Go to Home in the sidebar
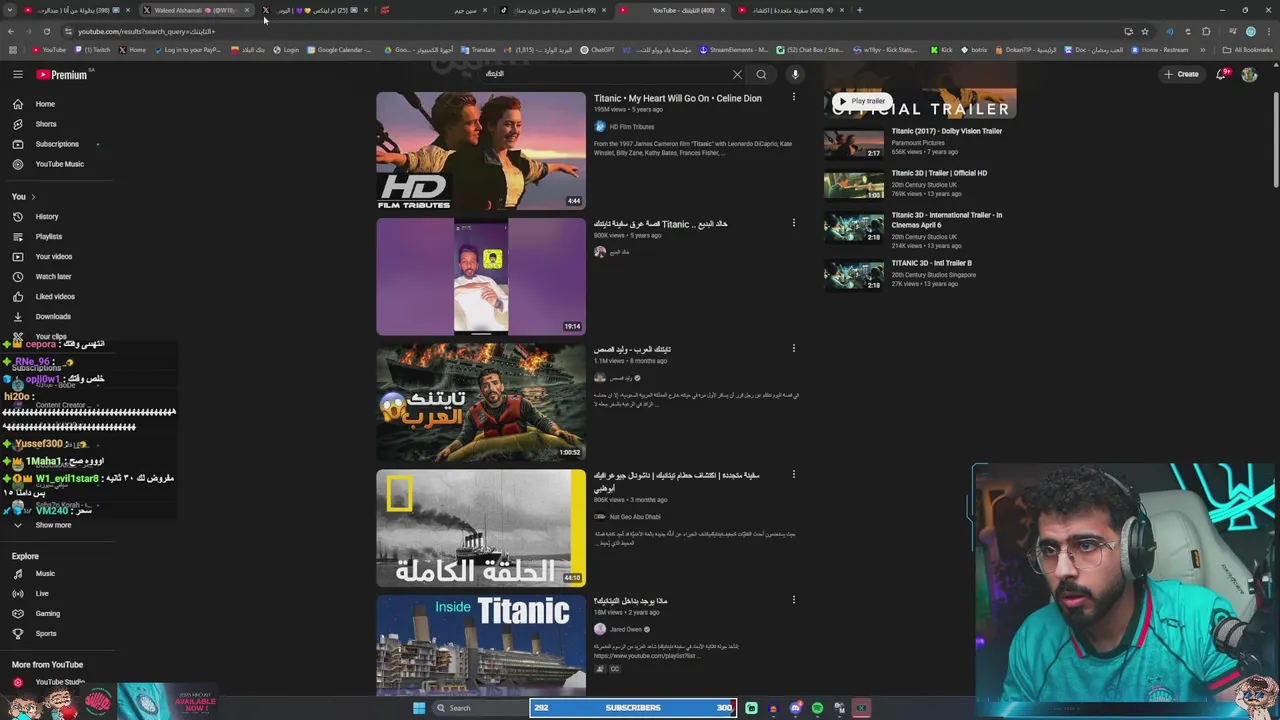The height and width of the screenshot is (720, 1280). 45,104
